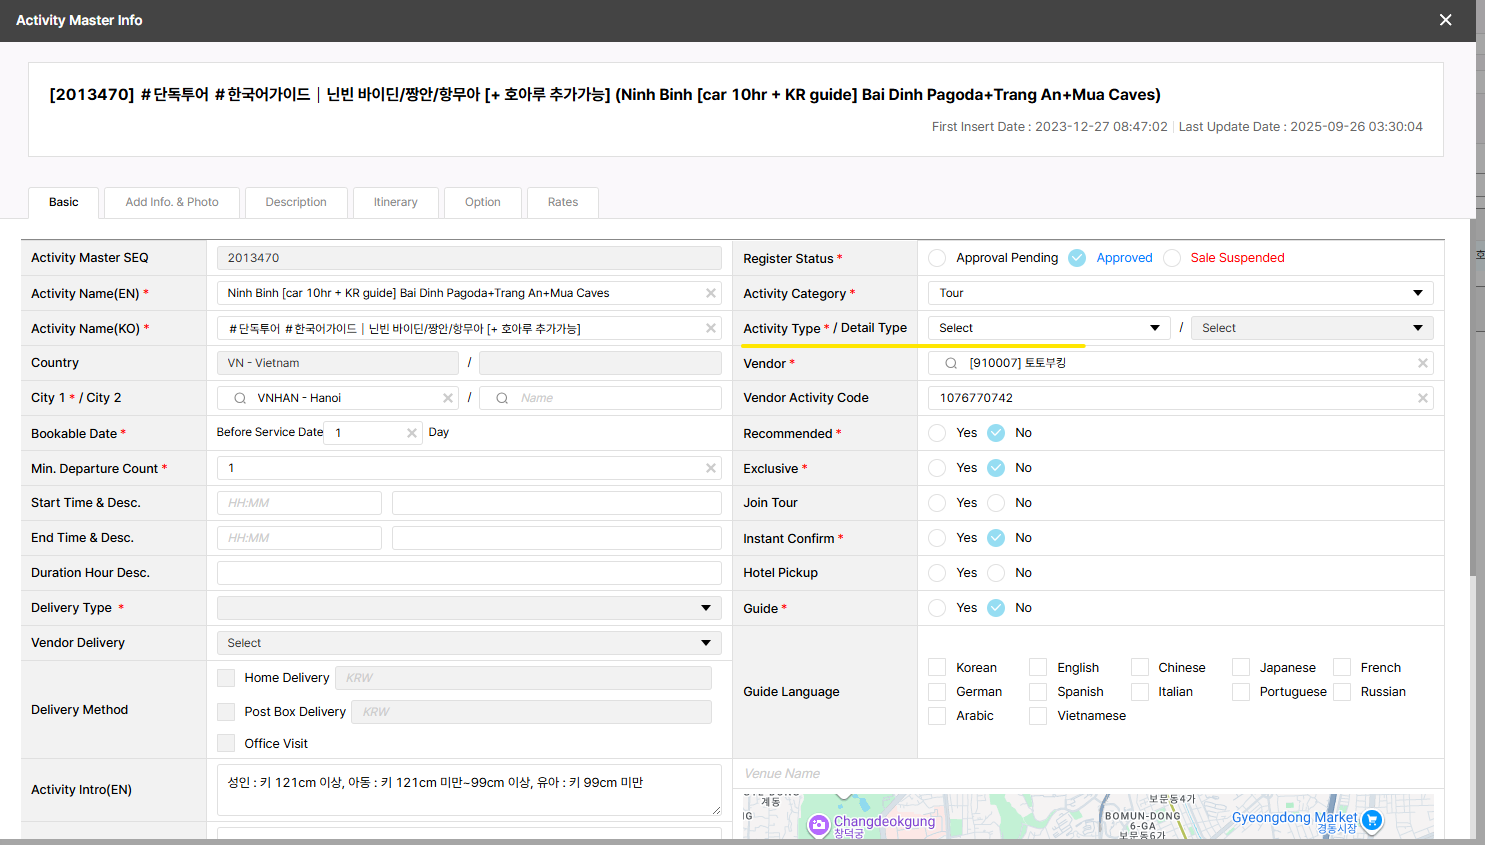Clear the Vendor Activity Code value
The height and width of the screenshot is (845, 1485).
[1422, 398]
